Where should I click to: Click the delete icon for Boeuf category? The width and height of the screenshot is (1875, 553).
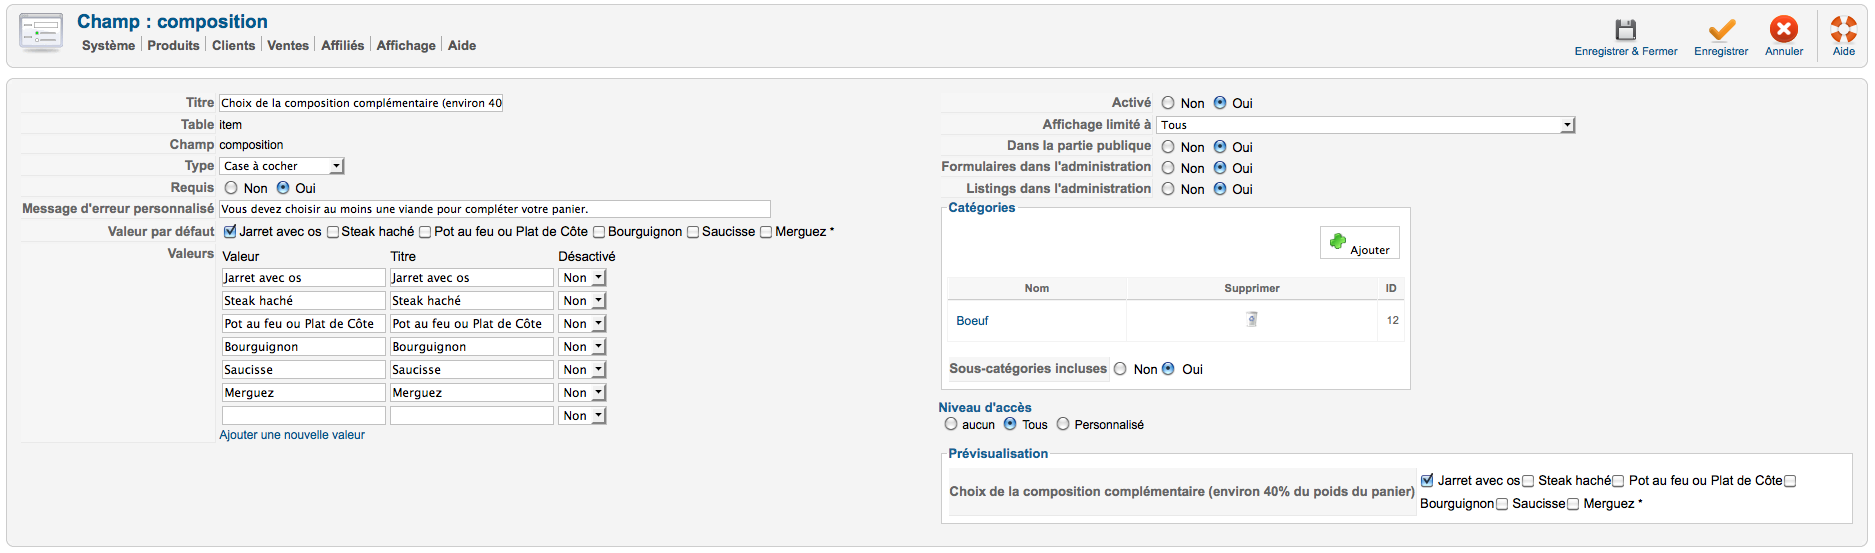click(x=1252, y=320)
